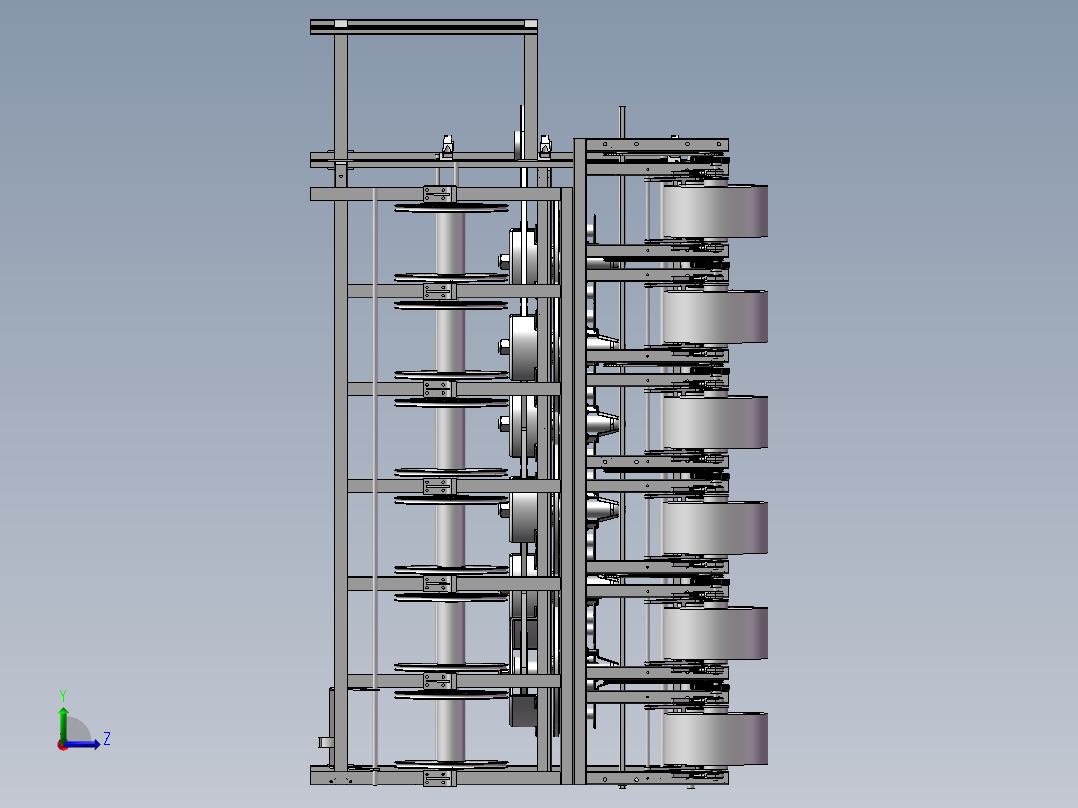This screenshot has width=1078, height=808.
Task: Click the red origin point of the axis triad
Action: [63, 745]
